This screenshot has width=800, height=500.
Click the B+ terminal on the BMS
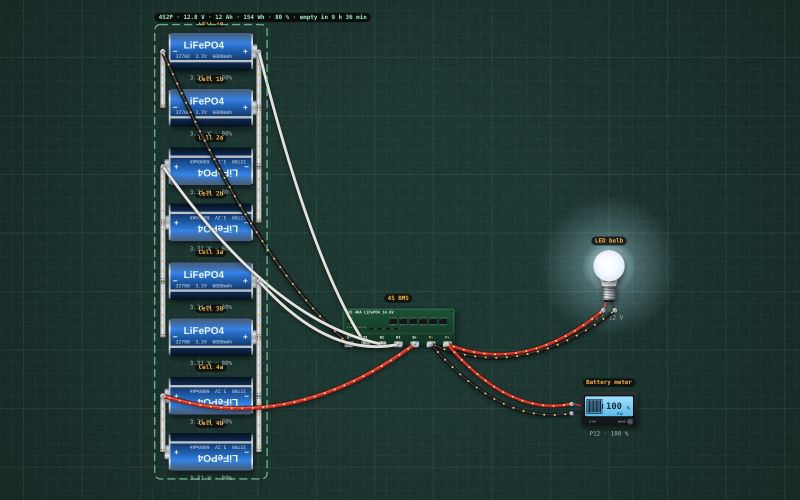[414, 344]
